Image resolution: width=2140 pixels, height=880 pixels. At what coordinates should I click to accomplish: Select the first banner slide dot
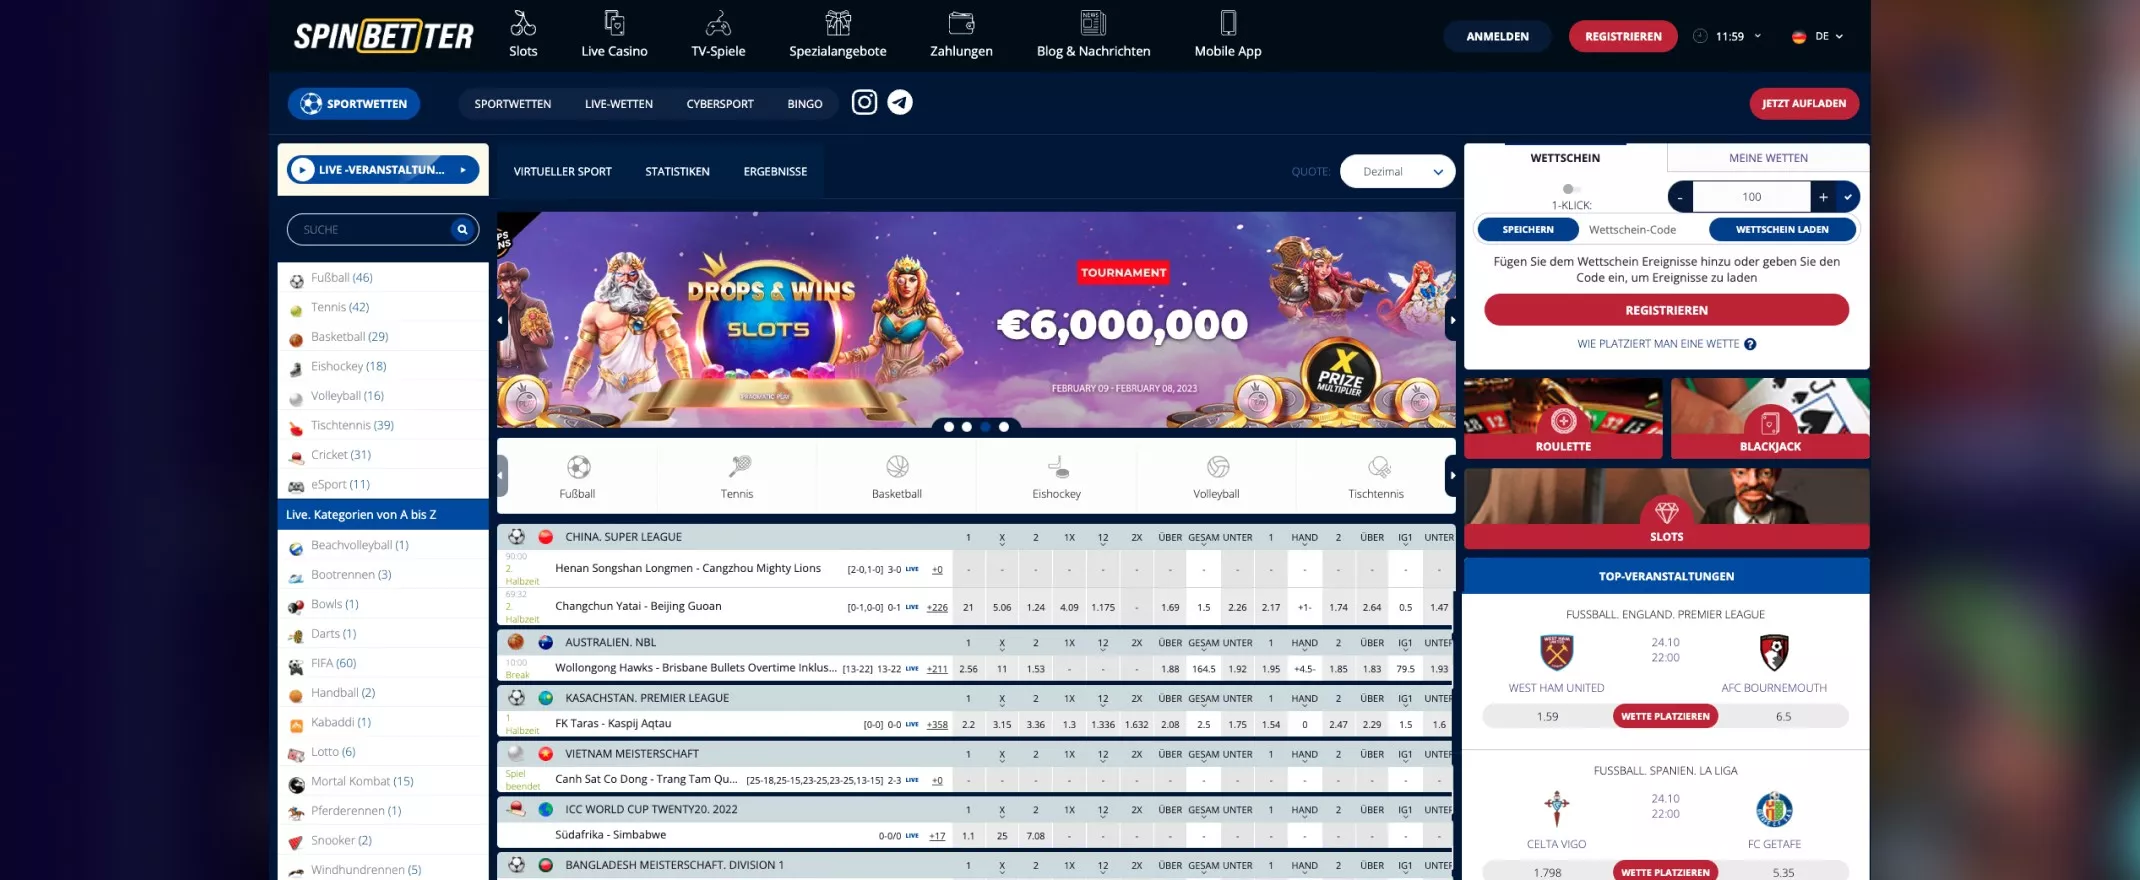[948, 427]
